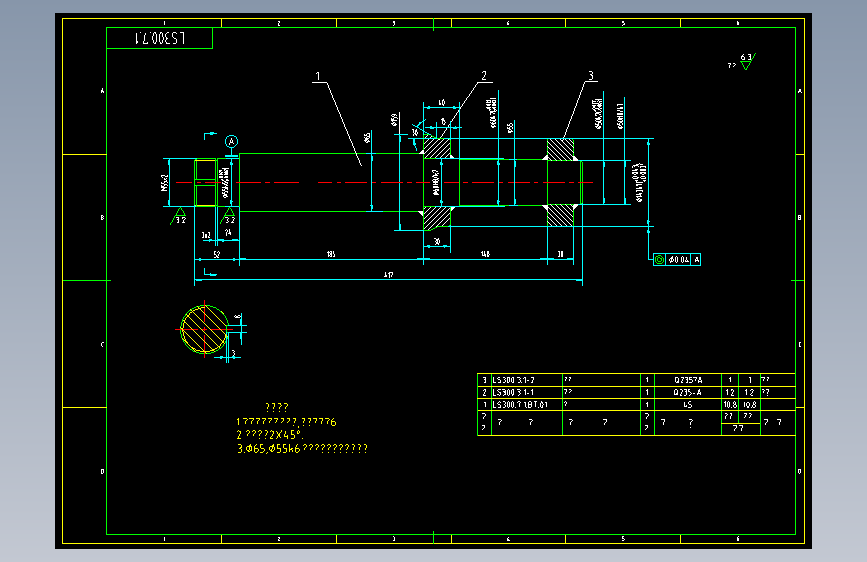Click technical note line 2 with 2X45°

click(x=270, y=435)
